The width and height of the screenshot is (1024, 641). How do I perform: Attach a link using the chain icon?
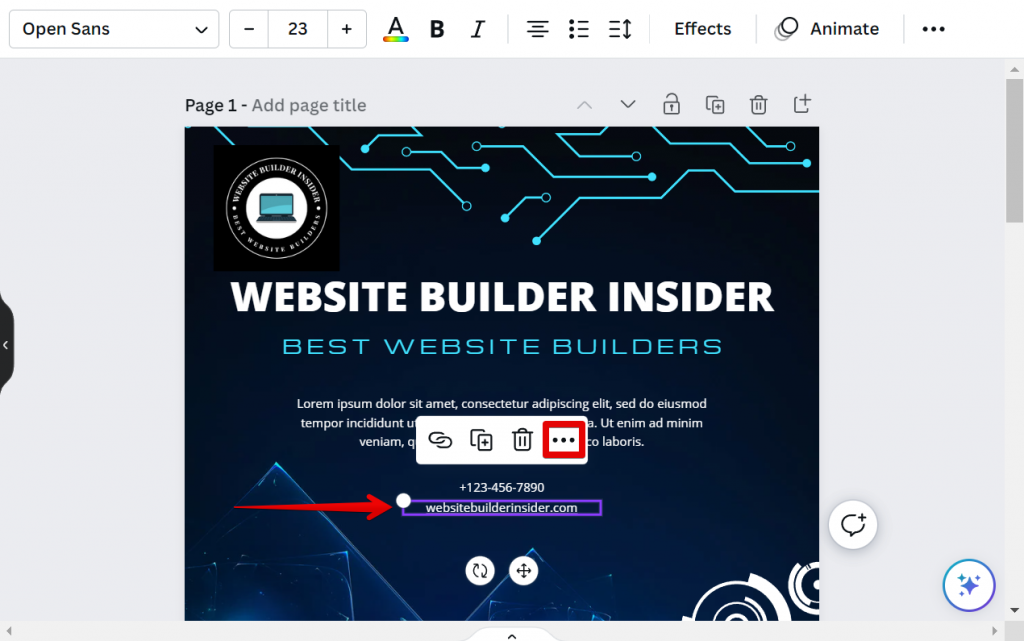(x=441, y=440)
